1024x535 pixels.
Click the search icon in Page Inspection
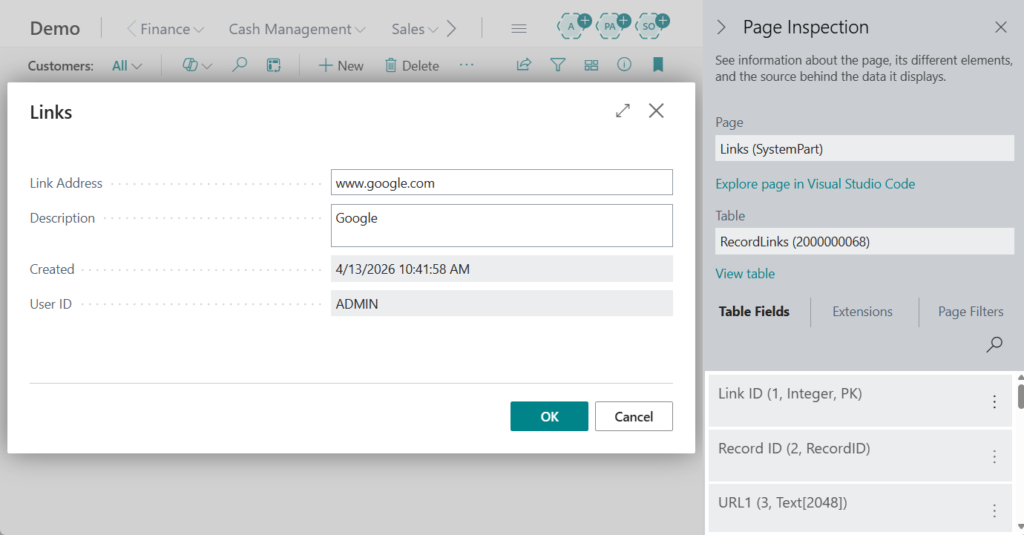(994, 345)
